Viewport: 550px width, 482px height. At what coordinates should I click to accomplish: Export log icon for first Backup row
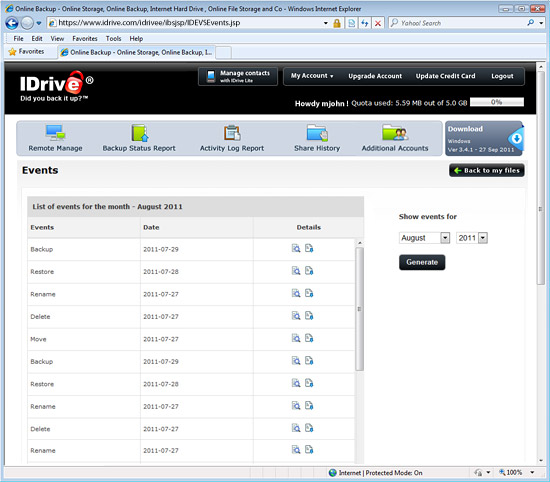pyautogui.click(x=309, y=248)
